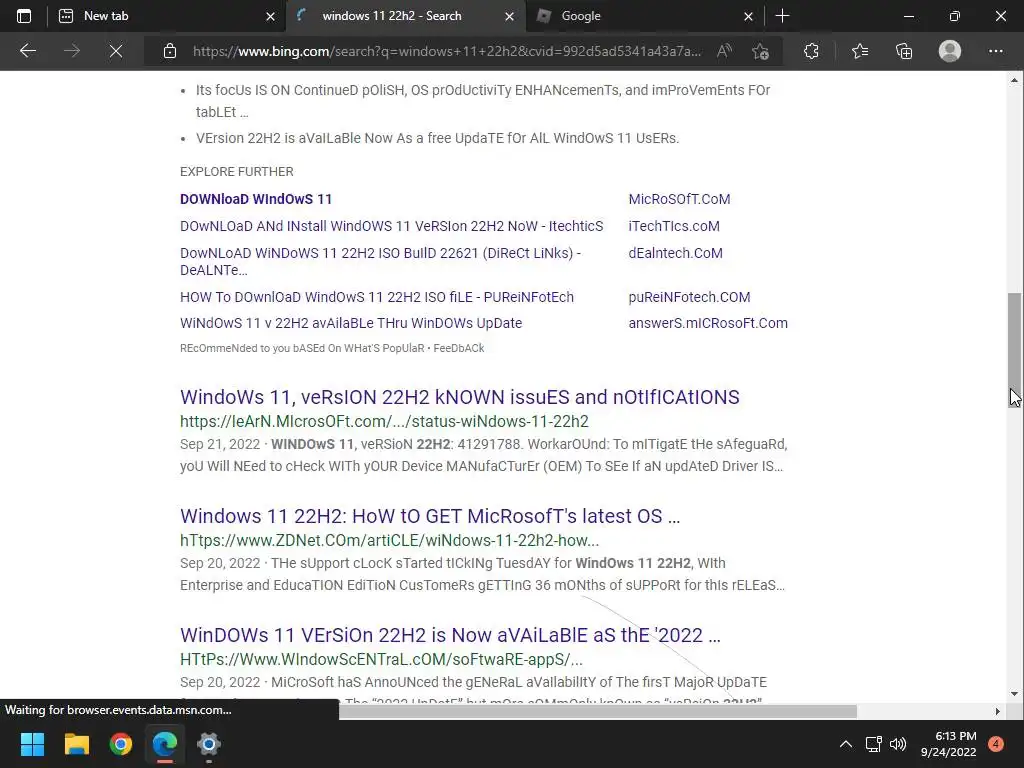Activate Read aloud icon in address bar
The width and height of the screenshot is (1024, 768).
coord(724,51)
